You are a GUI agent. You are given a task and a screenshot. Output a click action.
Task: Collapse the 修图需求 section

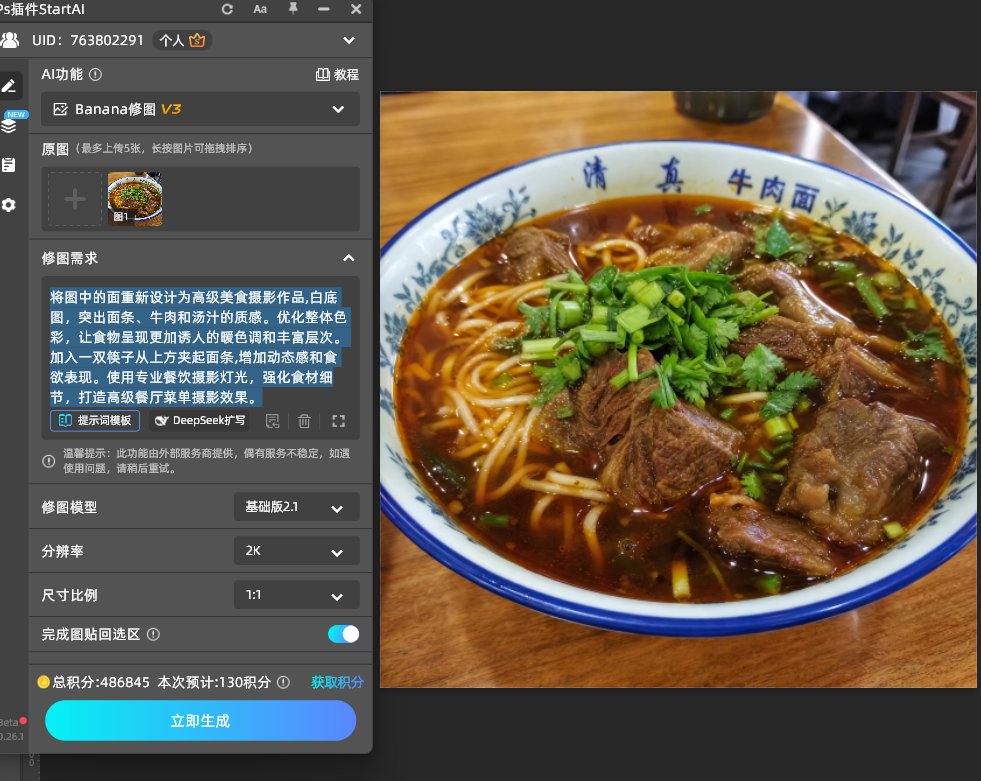[x=348, y=258]
